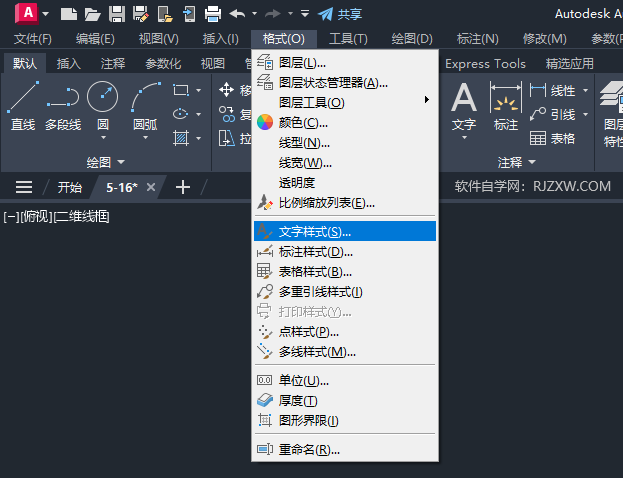The image size is (623, 478).
Task: Open 图层工具(O) submenu
Action: pos(345,103)
